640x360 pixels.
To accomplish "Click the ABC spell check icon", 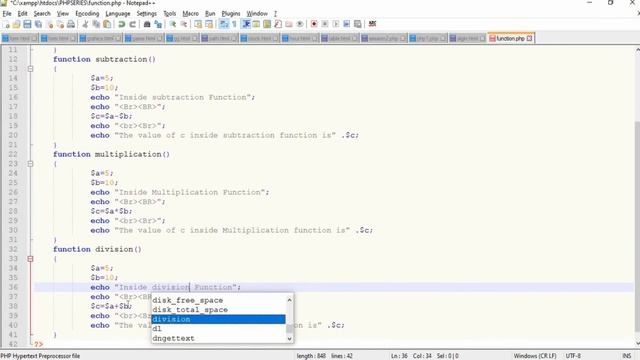I will point(372,24).
